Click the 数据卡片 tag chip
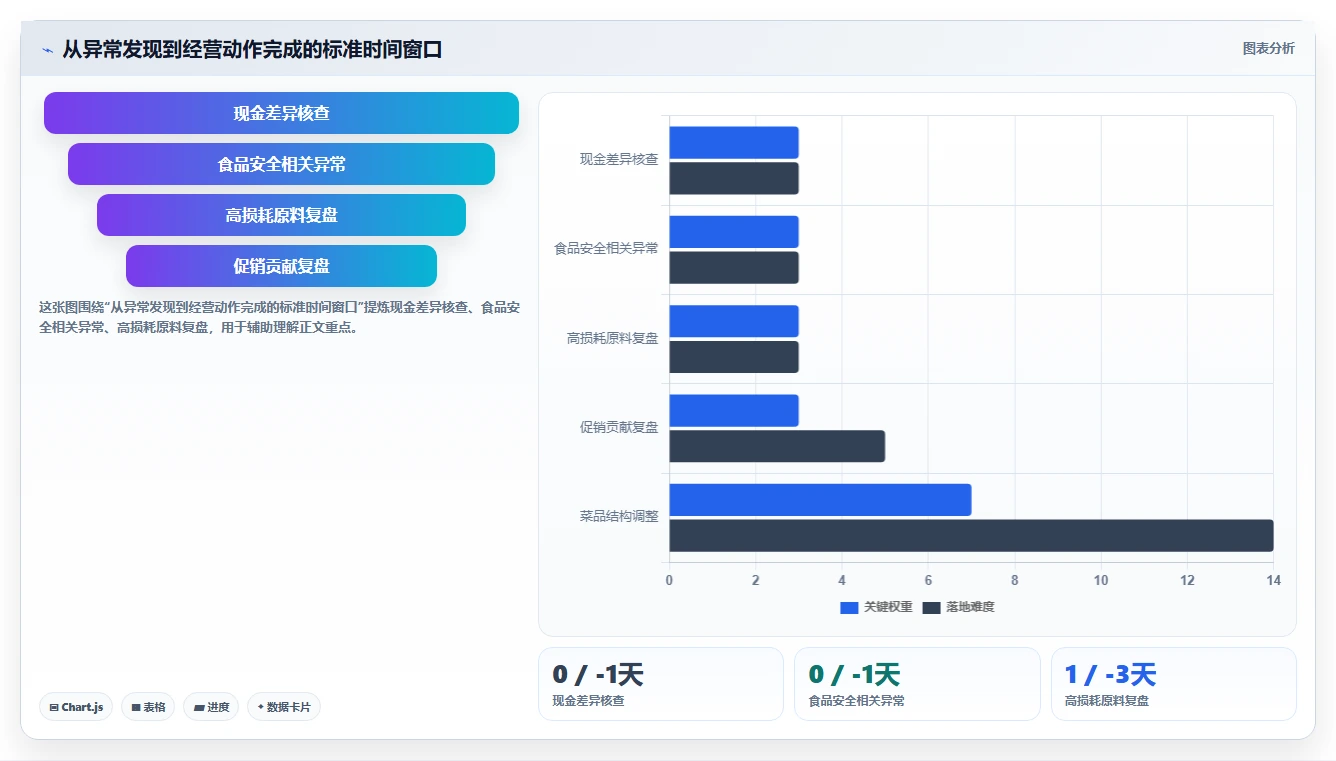1336x761 pixels. point(284,707)
